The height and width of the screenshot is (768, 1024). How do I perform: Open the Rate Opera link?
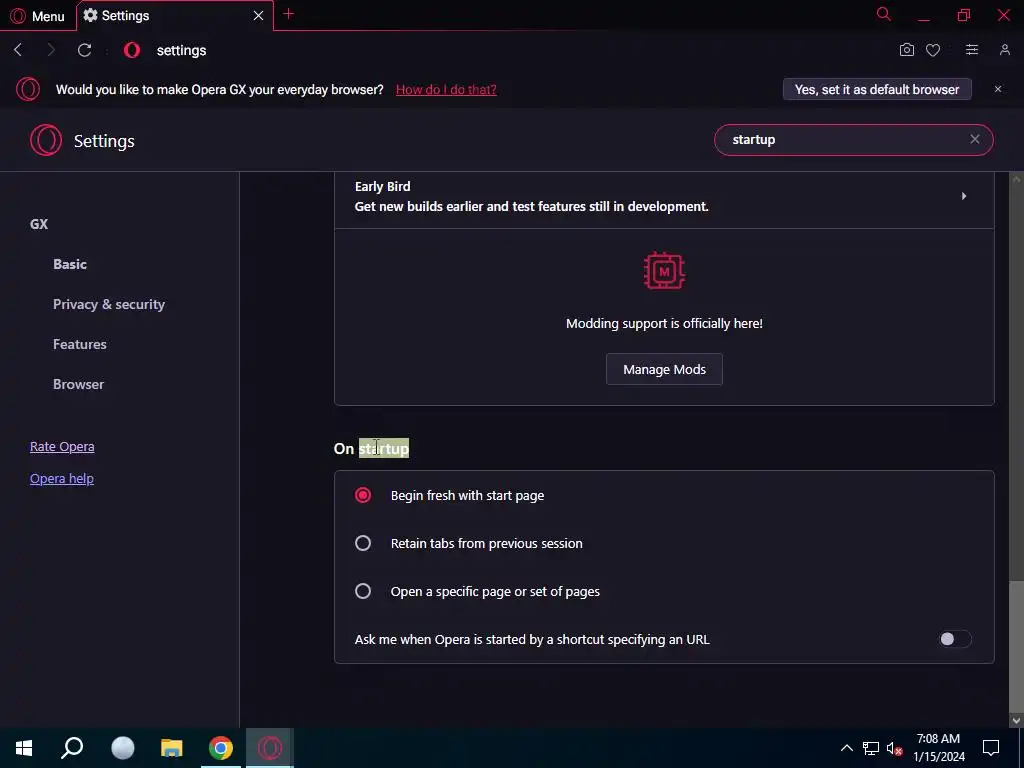(62, 447)
